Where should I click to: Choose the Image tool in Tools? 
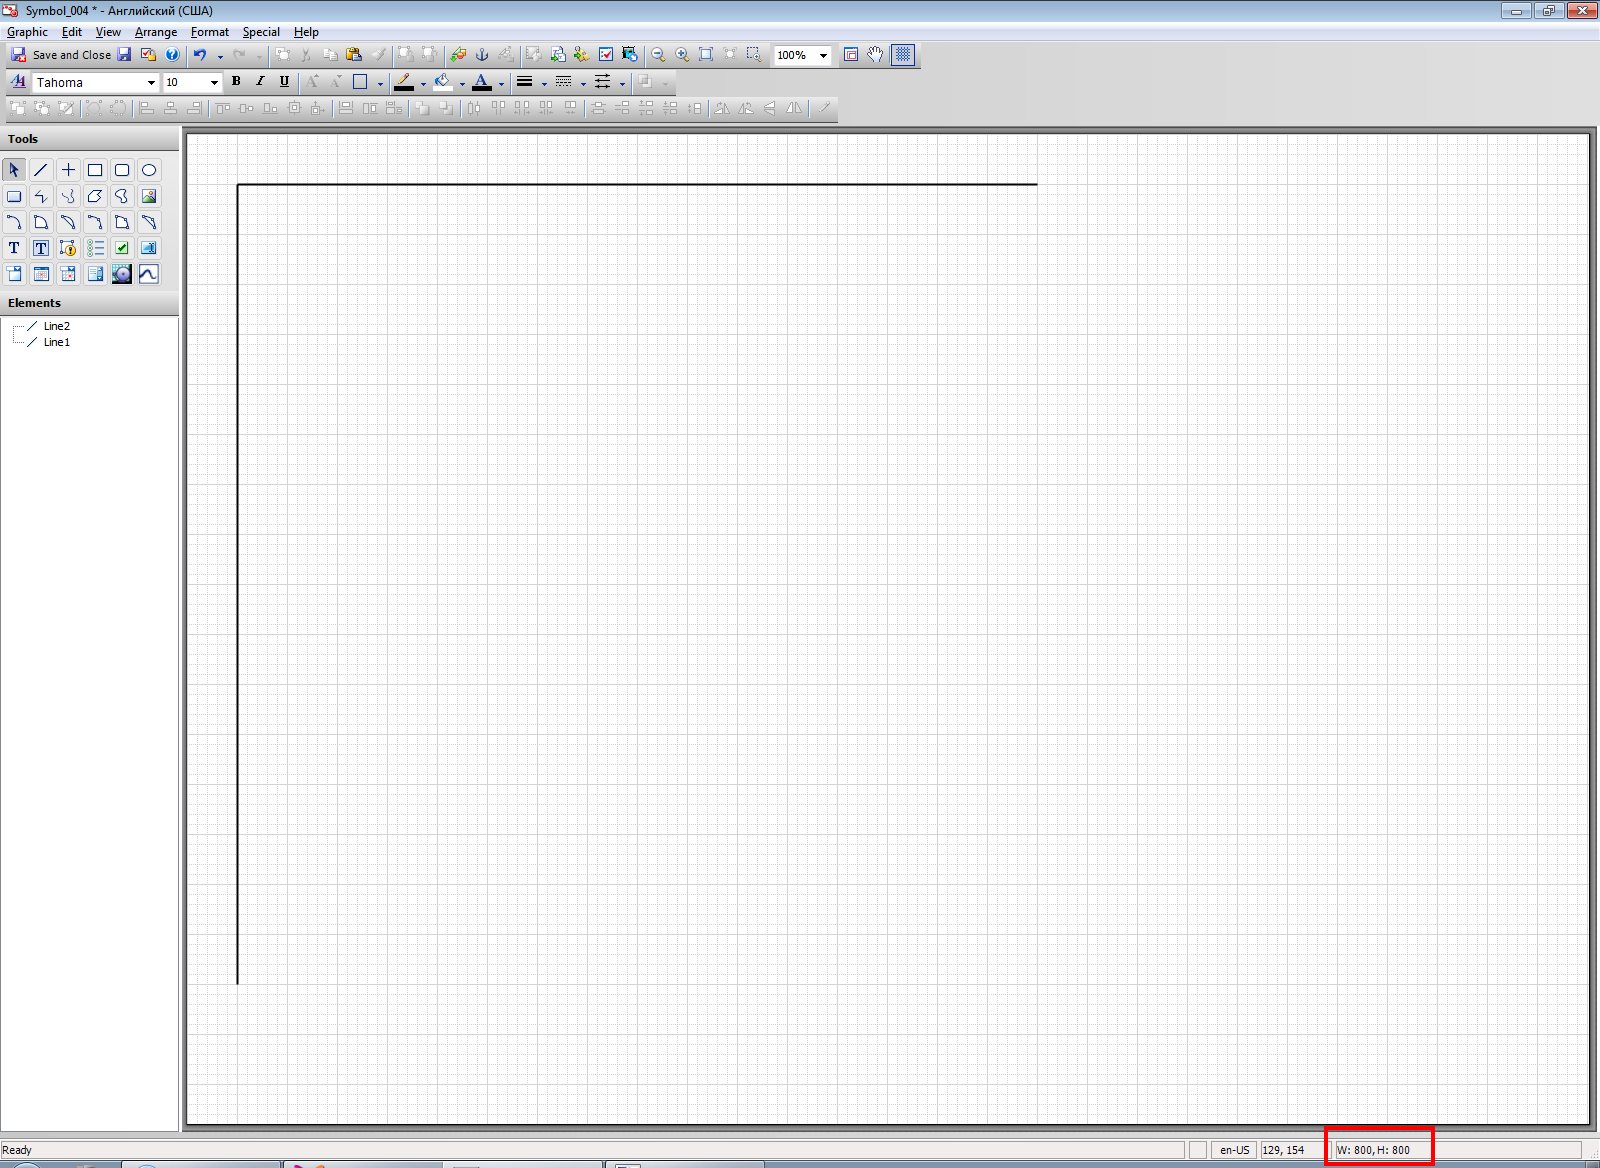(149, 196)
